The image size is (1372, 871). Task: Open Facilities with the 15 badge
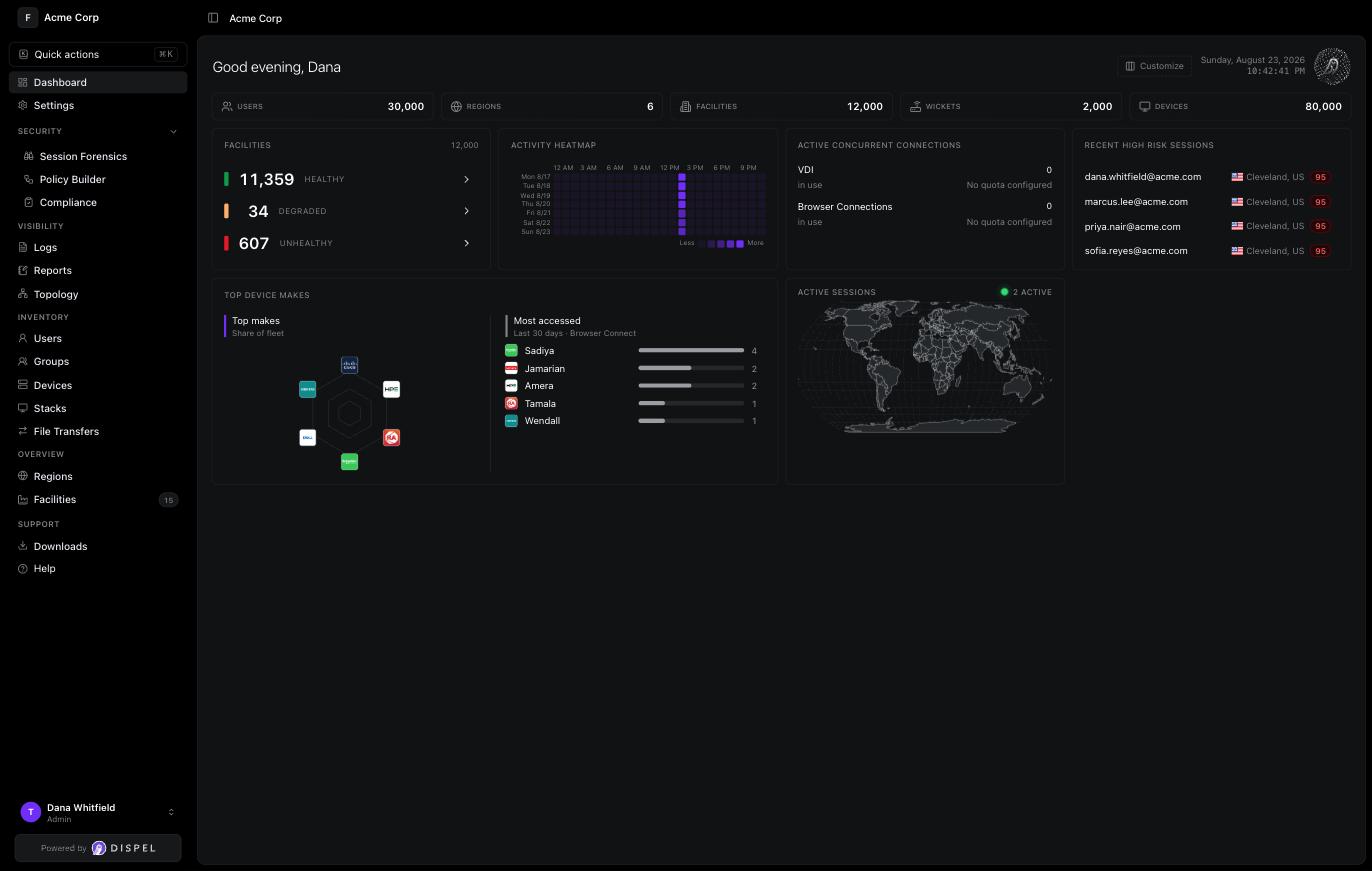98,499
